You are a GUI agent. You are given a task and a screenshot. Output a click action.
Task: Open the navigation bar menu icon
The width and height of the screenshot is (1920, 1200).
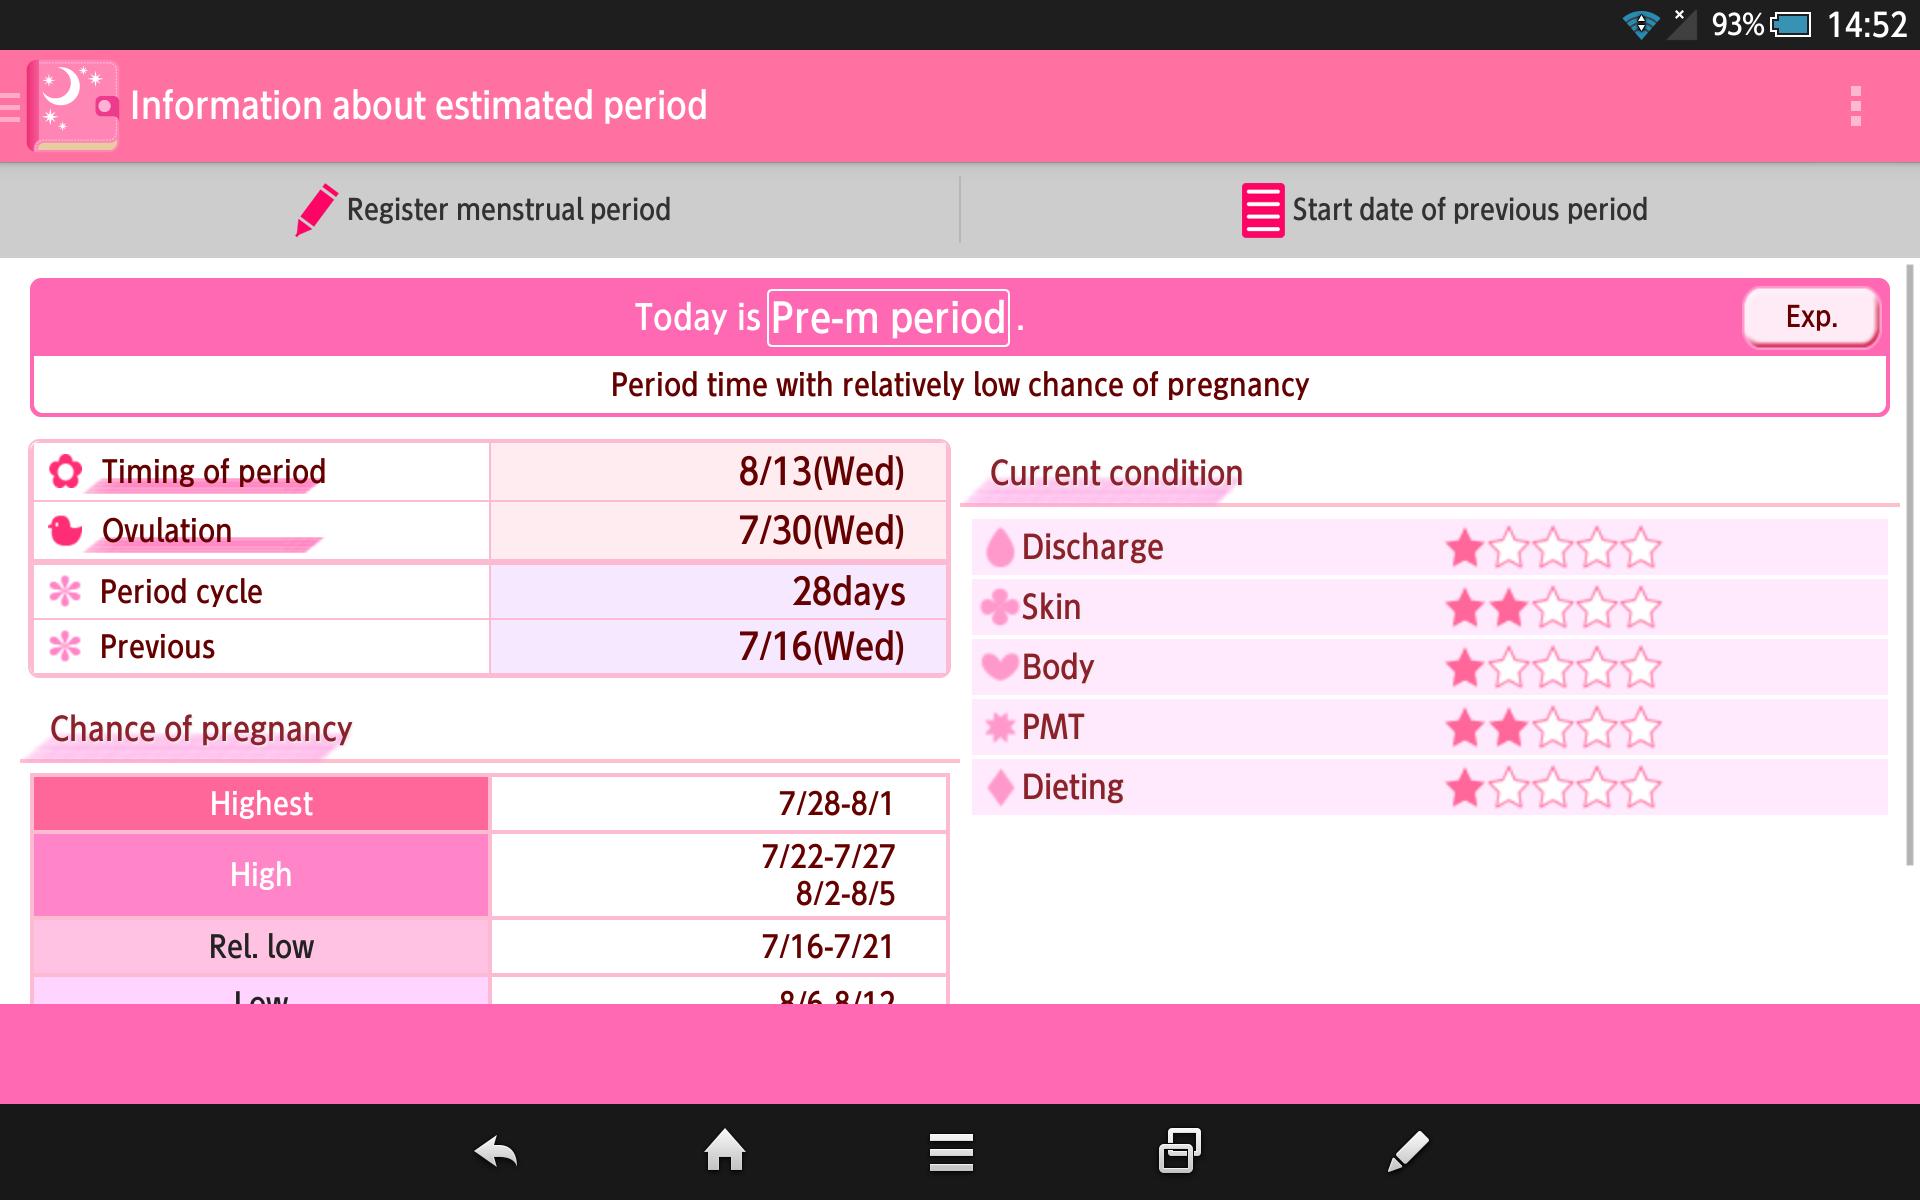(951, 1152)
